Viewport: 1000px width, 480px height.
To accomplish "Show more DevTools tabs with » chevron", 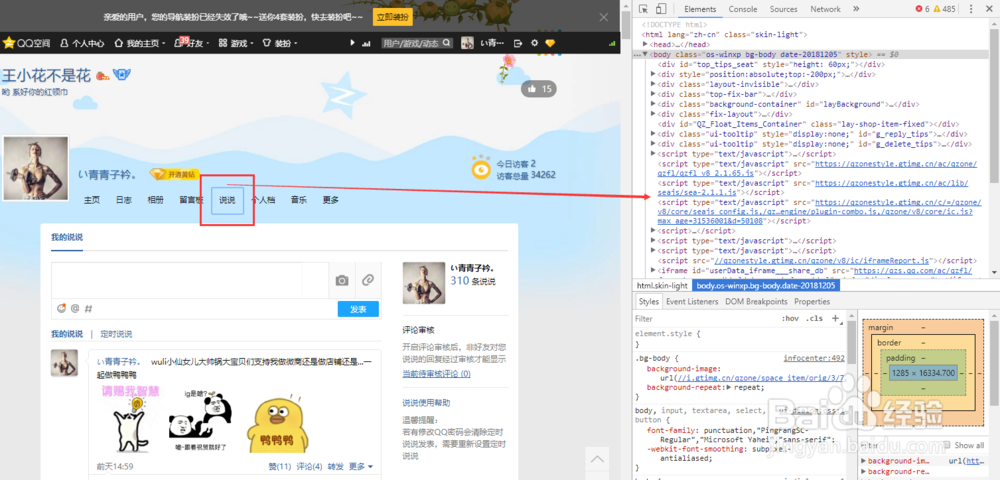I will (855, 9).
